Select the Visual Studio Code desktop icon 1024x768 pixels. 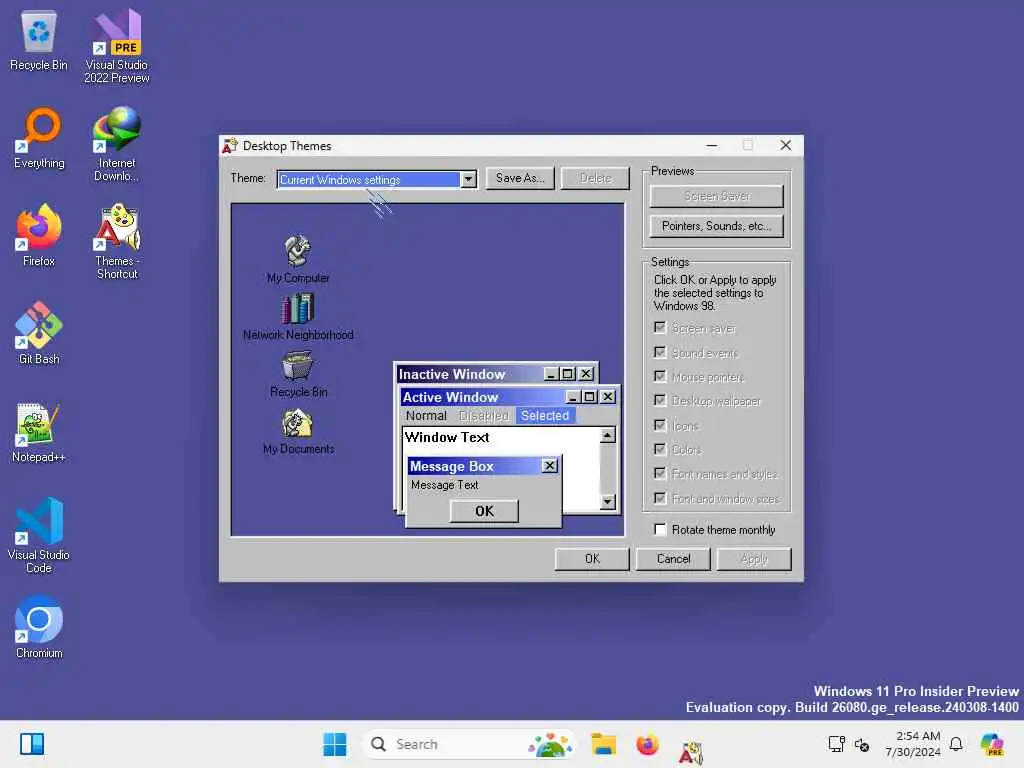click(39, 537)
